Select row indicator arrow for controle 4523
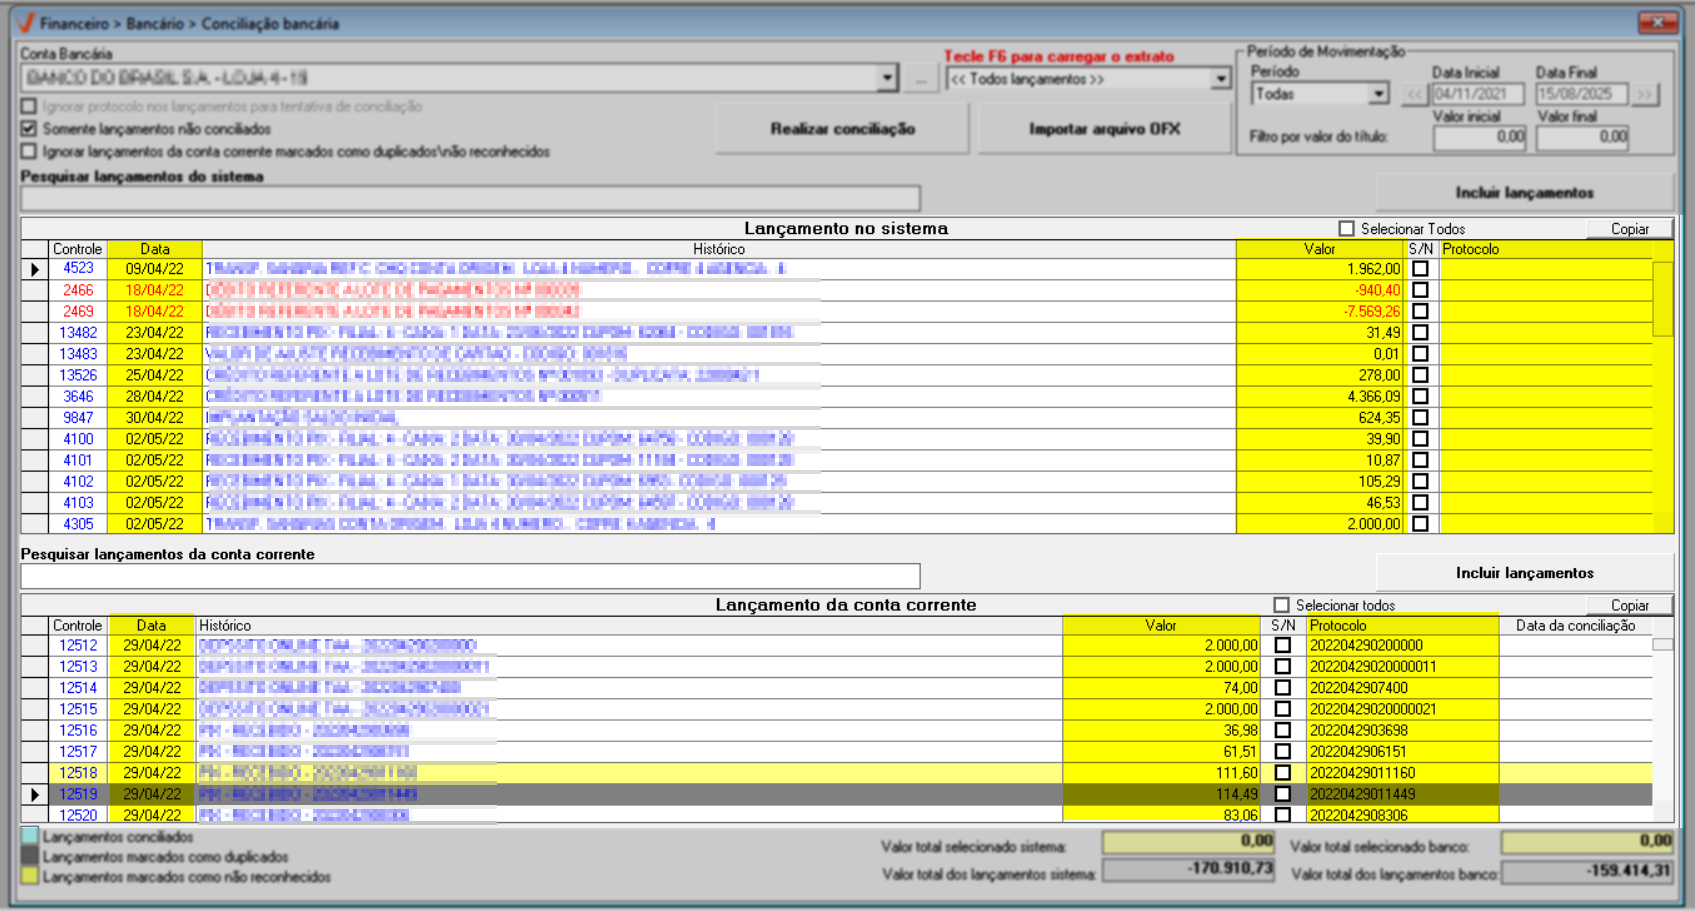The width and height of the screenshot is (1695, 911). pos(35,269)
